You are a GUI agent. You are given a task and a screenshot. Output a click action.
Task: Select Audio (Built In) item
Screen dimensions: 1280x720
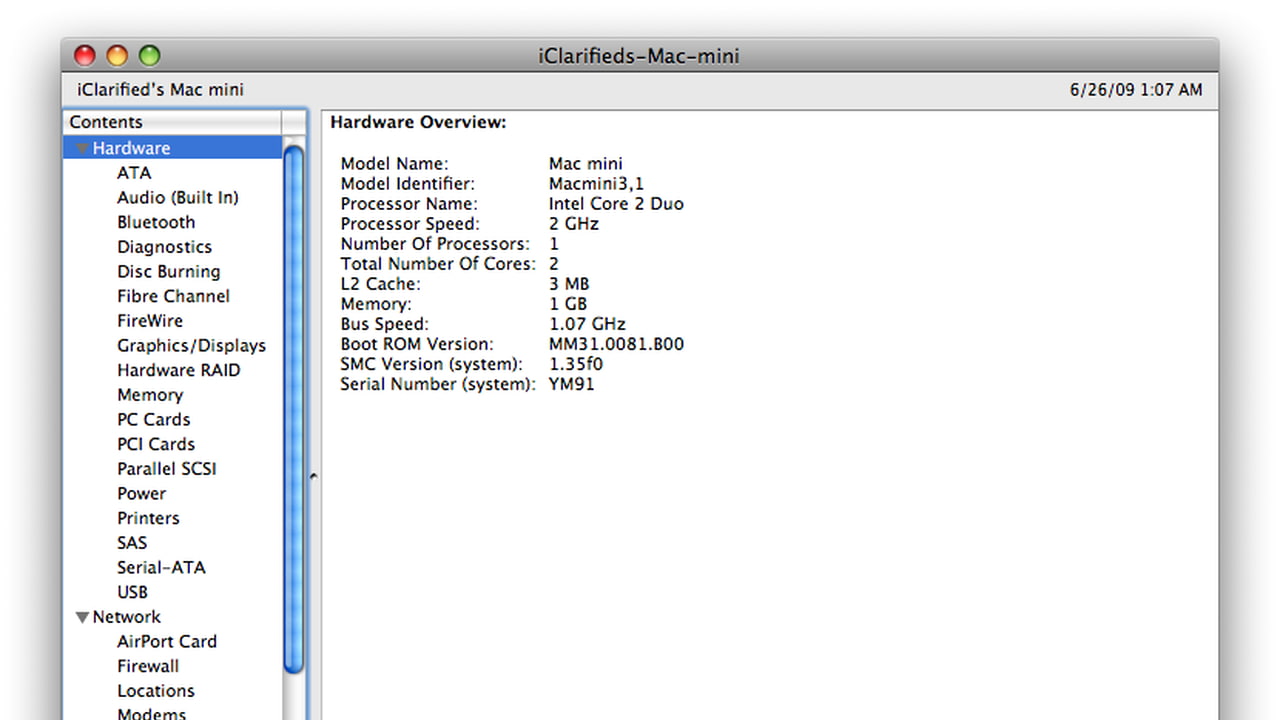178,198
